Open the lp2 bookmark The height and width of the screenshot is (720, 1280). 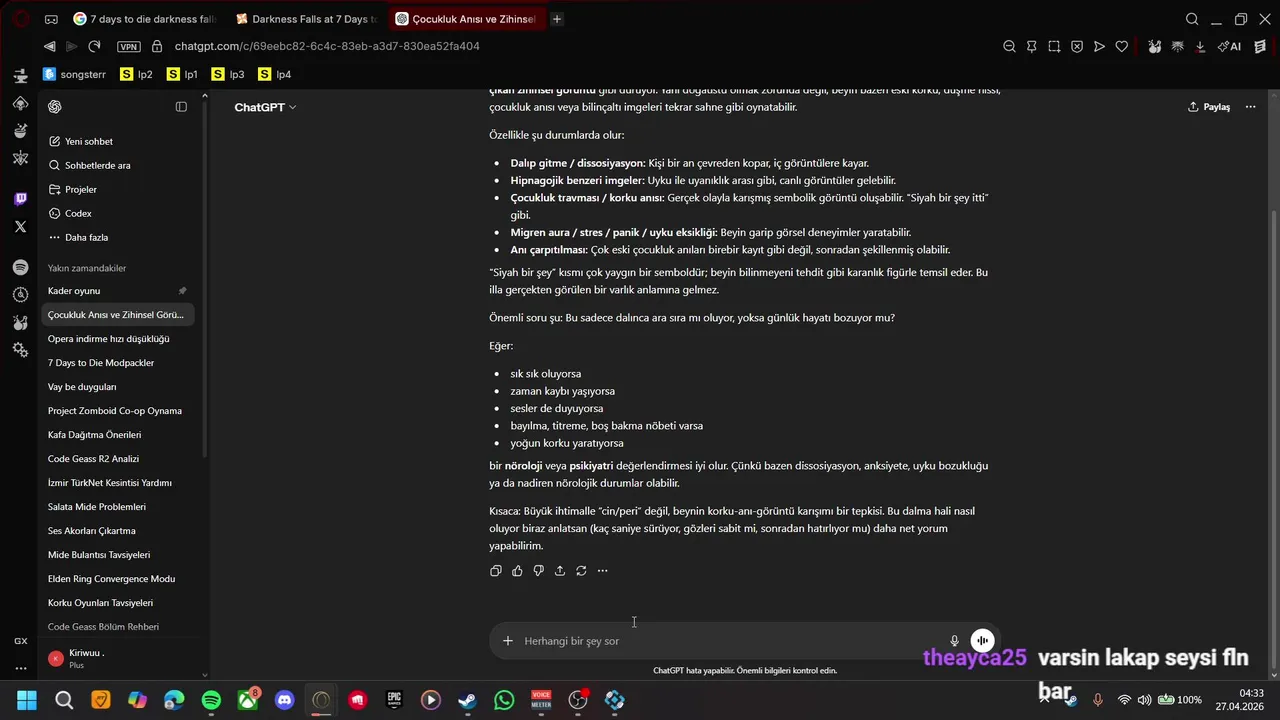137,74
